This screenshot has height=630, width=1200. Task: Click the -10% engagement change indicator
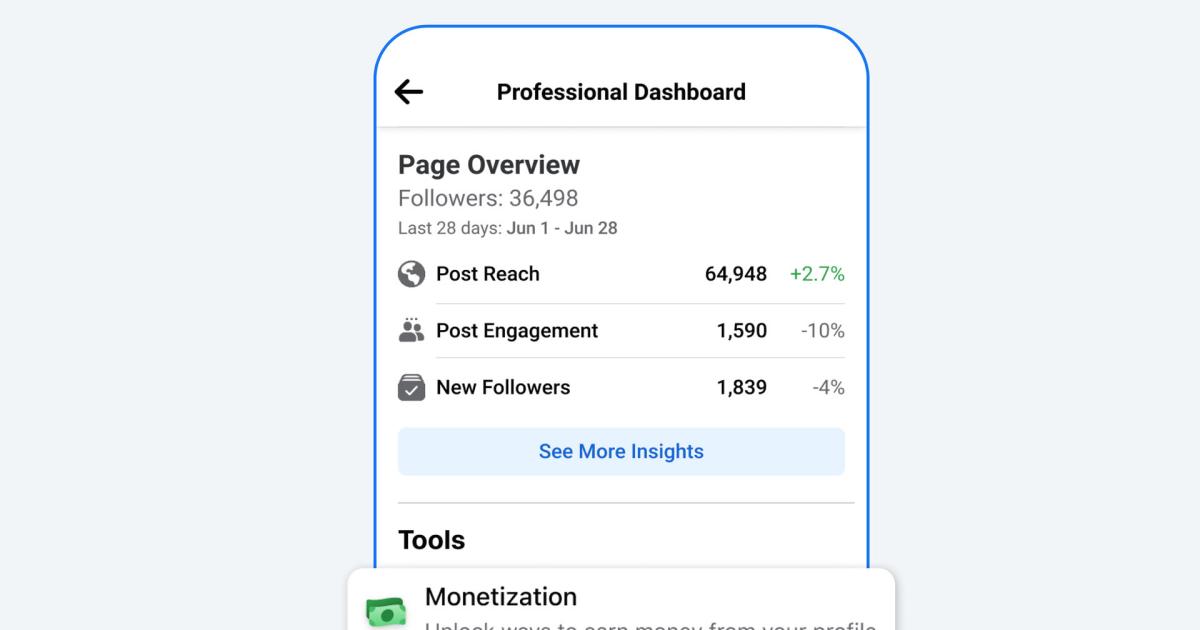coord(823,331)
